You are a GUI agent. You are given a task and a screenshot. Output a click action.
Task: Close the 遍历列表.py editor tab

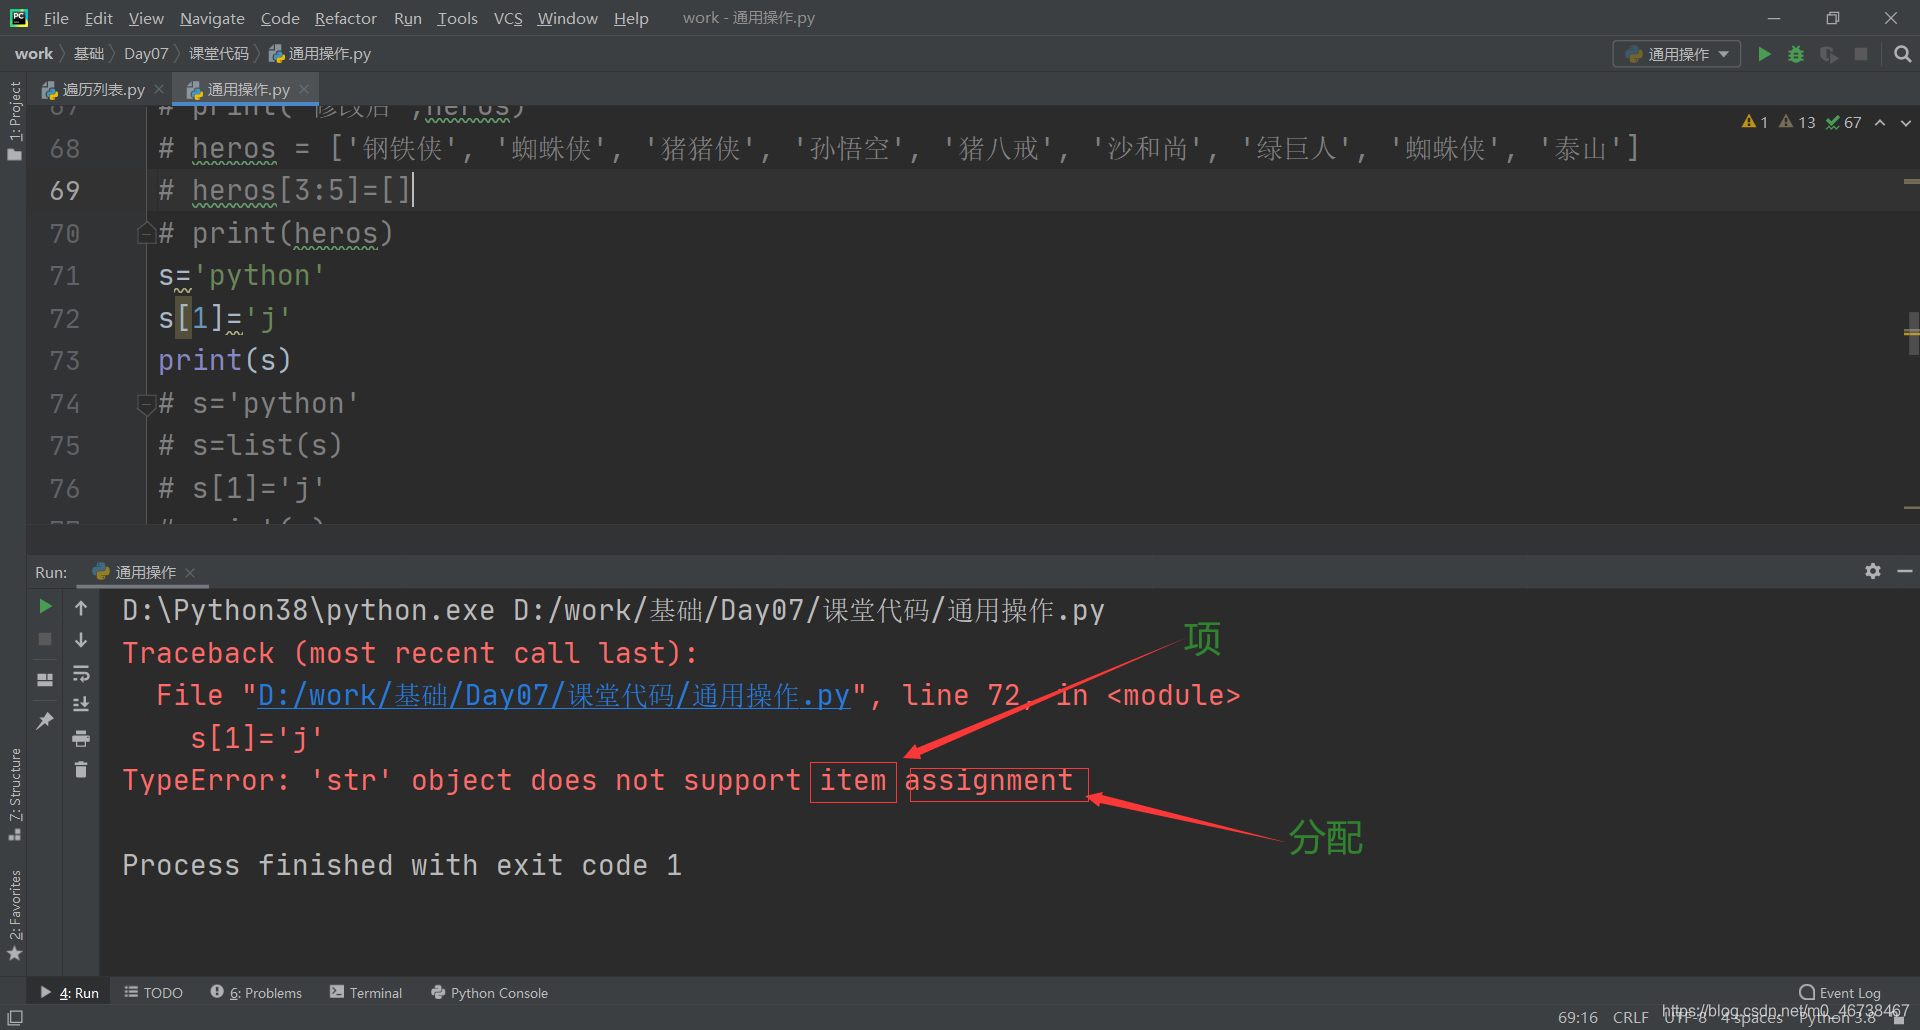coord(159,89)
